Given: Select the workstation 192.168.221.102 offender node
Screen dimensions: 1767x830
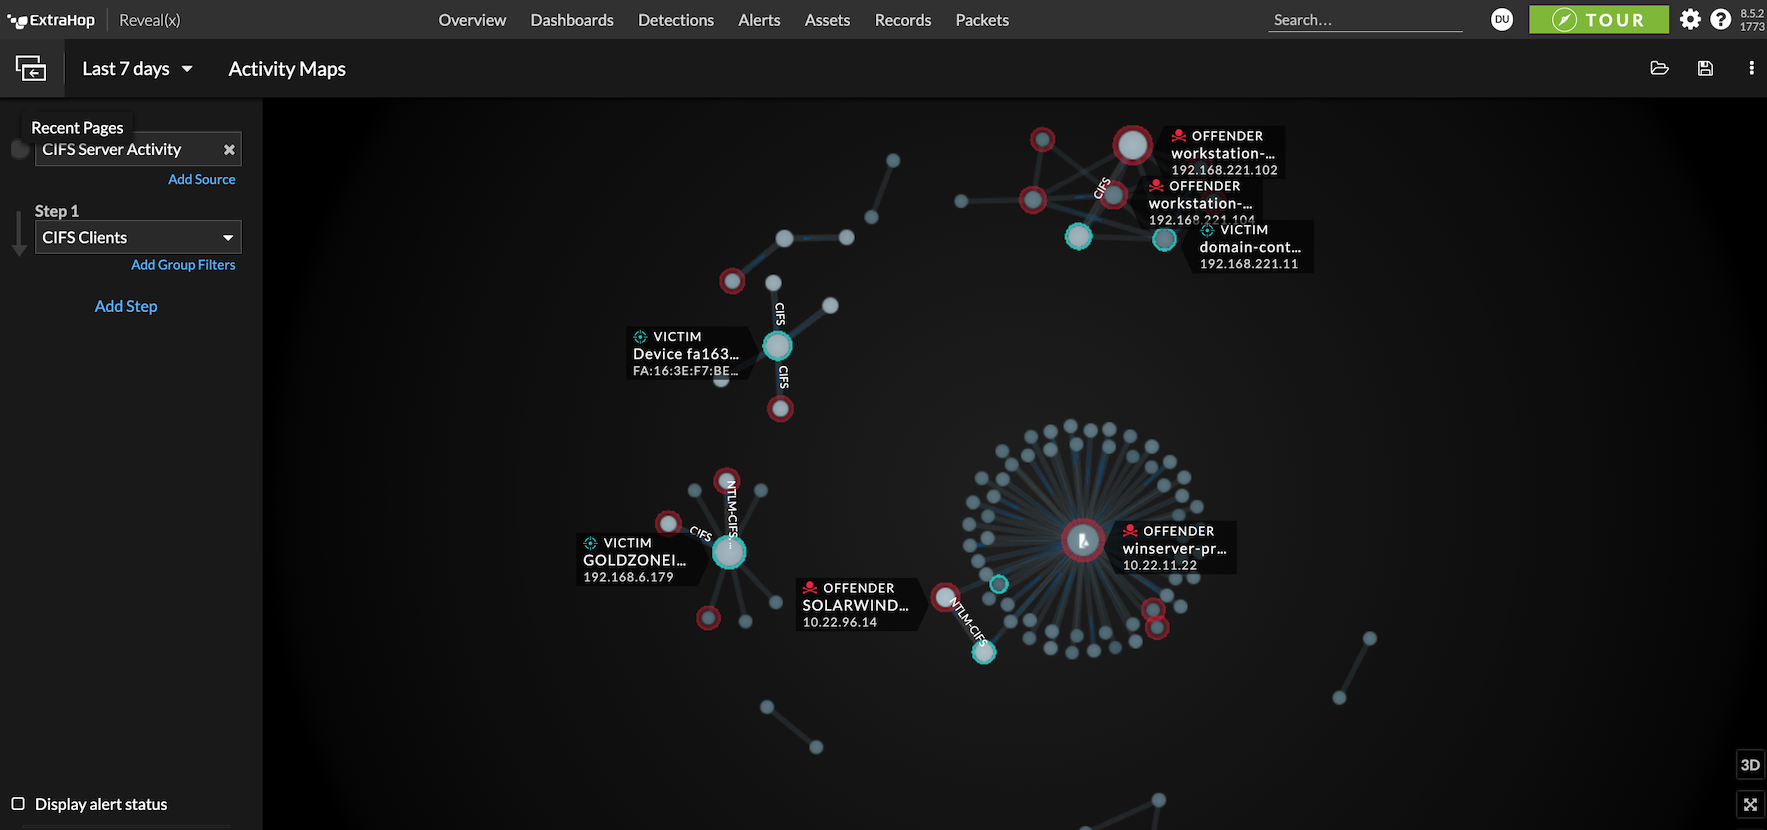Looking at the screenshot, I should point(1133,146).
